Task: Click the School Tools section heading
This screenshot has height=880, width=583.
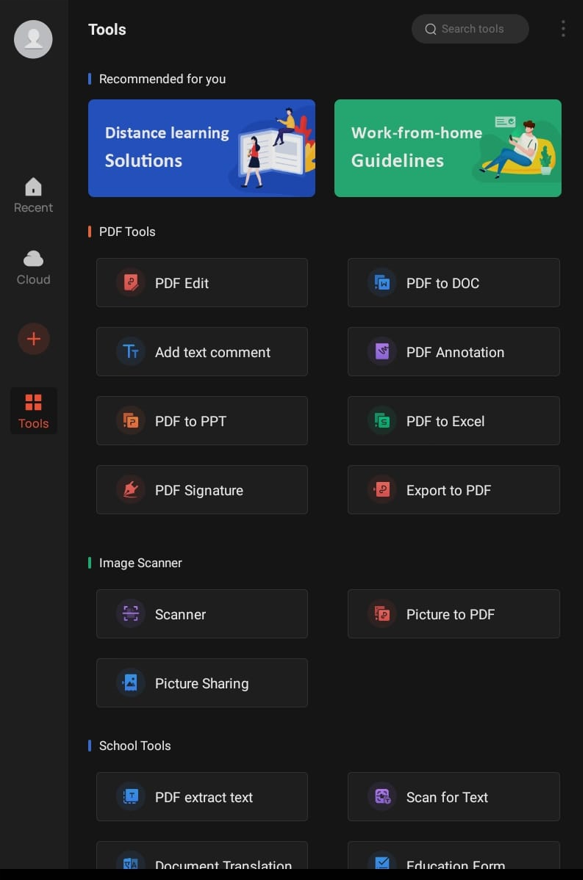Action: (x=135, y=746)
